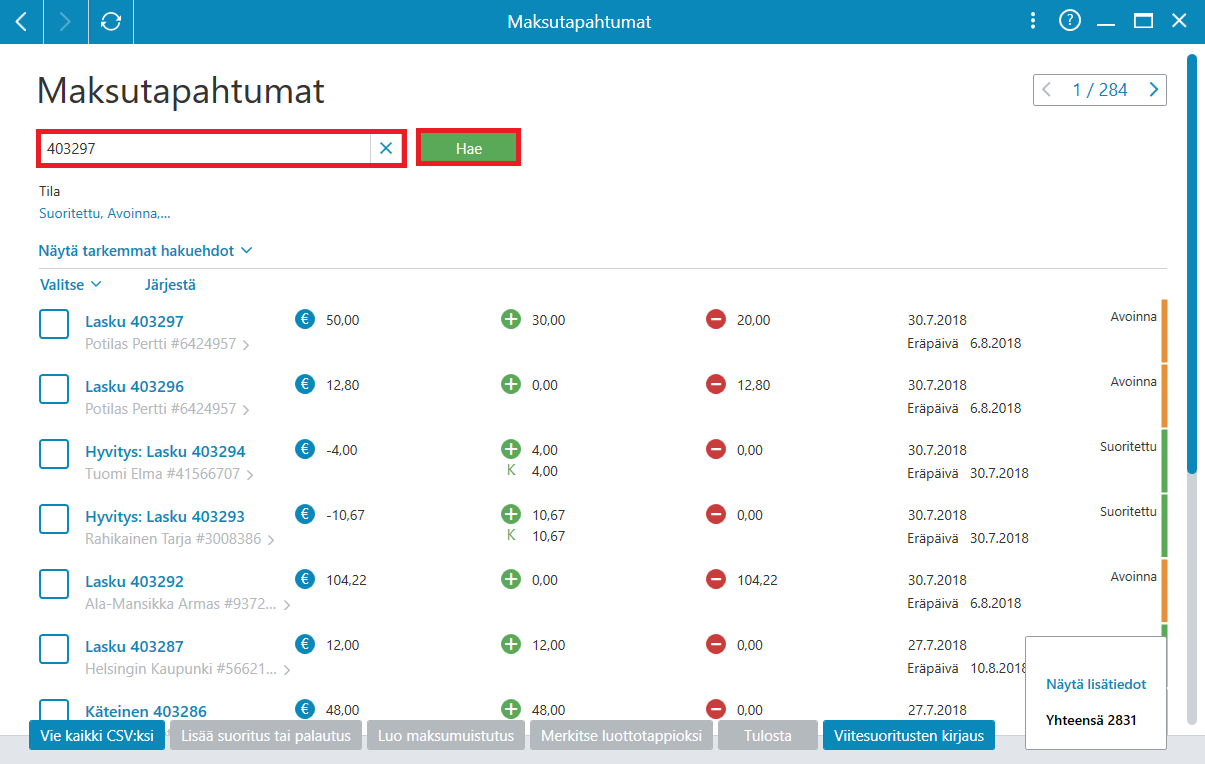This screenshot has height=764, width=1205.
Task: Click green plus on Lasku 403296 row
Action: click(x=511, y=385)
